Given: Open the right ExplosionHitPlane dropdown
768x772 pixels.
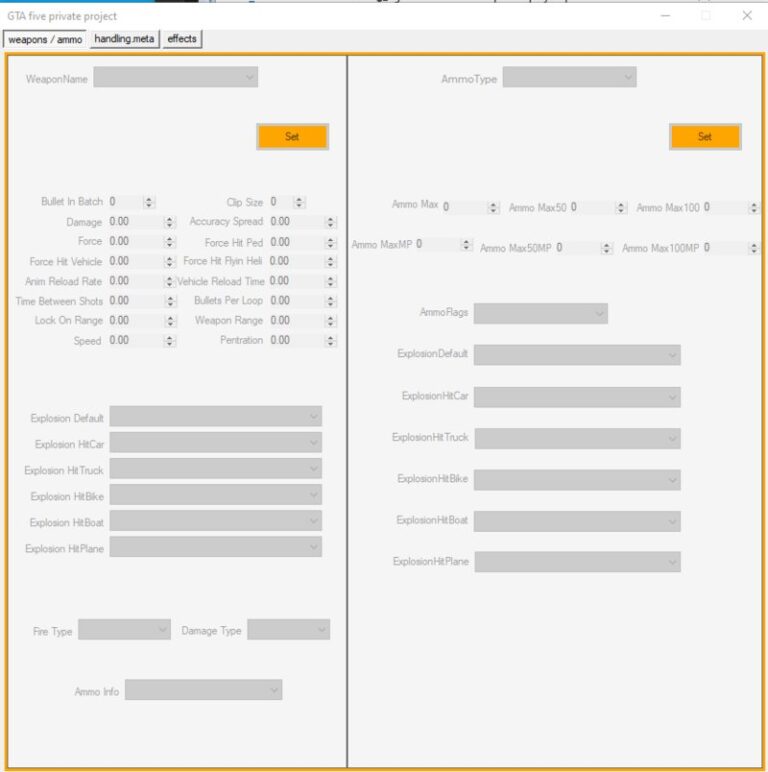Looking at the screenshot, I should (577, 562).
